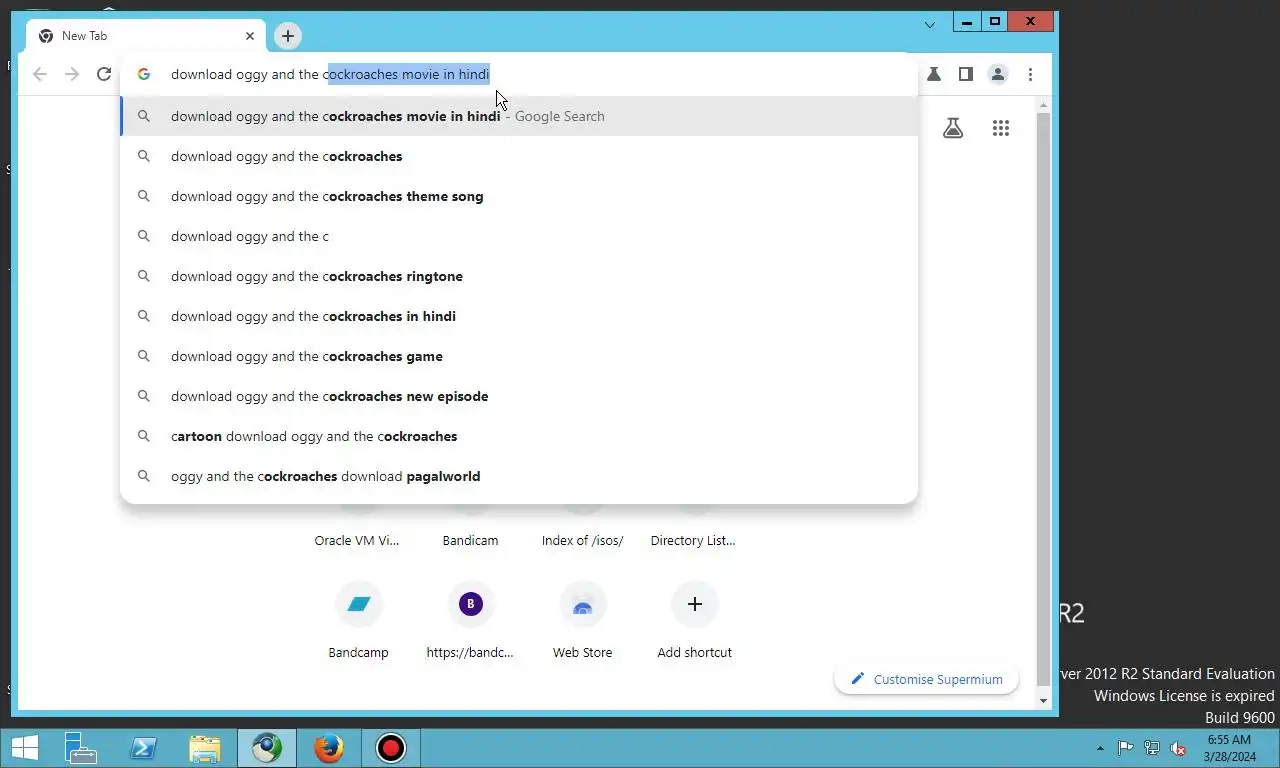Choose suggestion 'cockroaches game'
Viewport: 1280px width, 768px height.
(x=519, y=356)
